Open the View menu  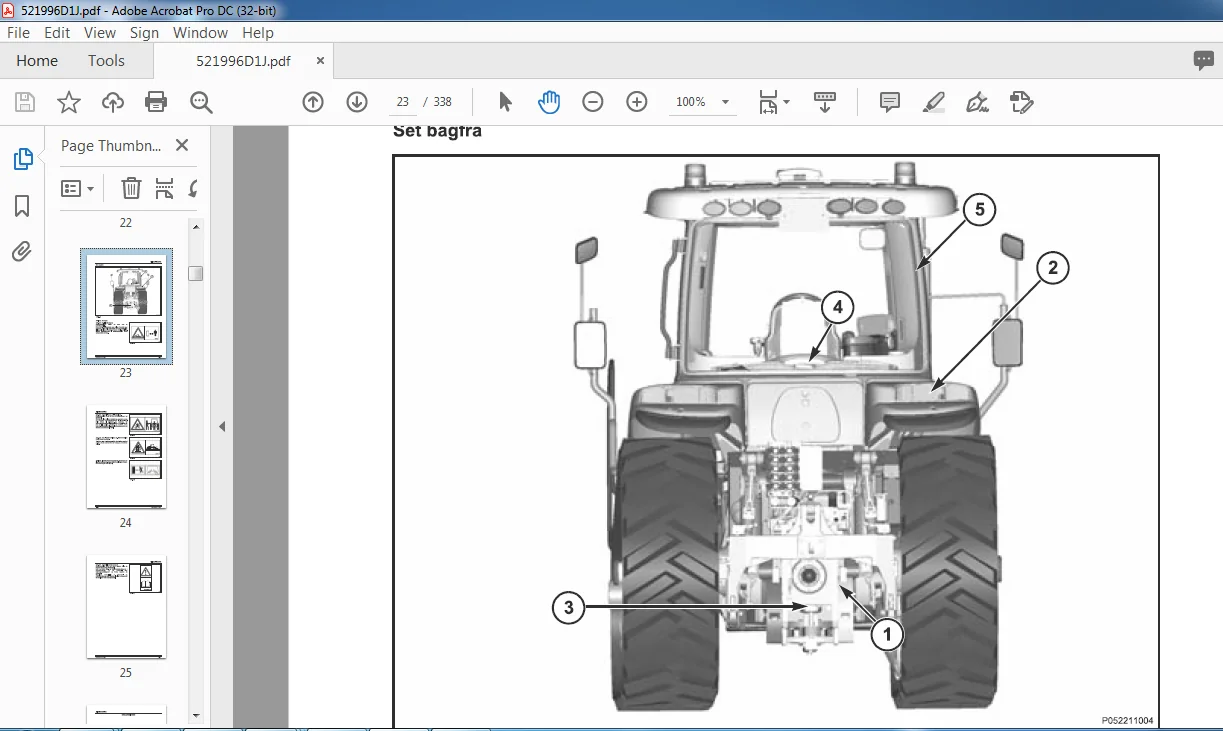(x=100, y=32)
